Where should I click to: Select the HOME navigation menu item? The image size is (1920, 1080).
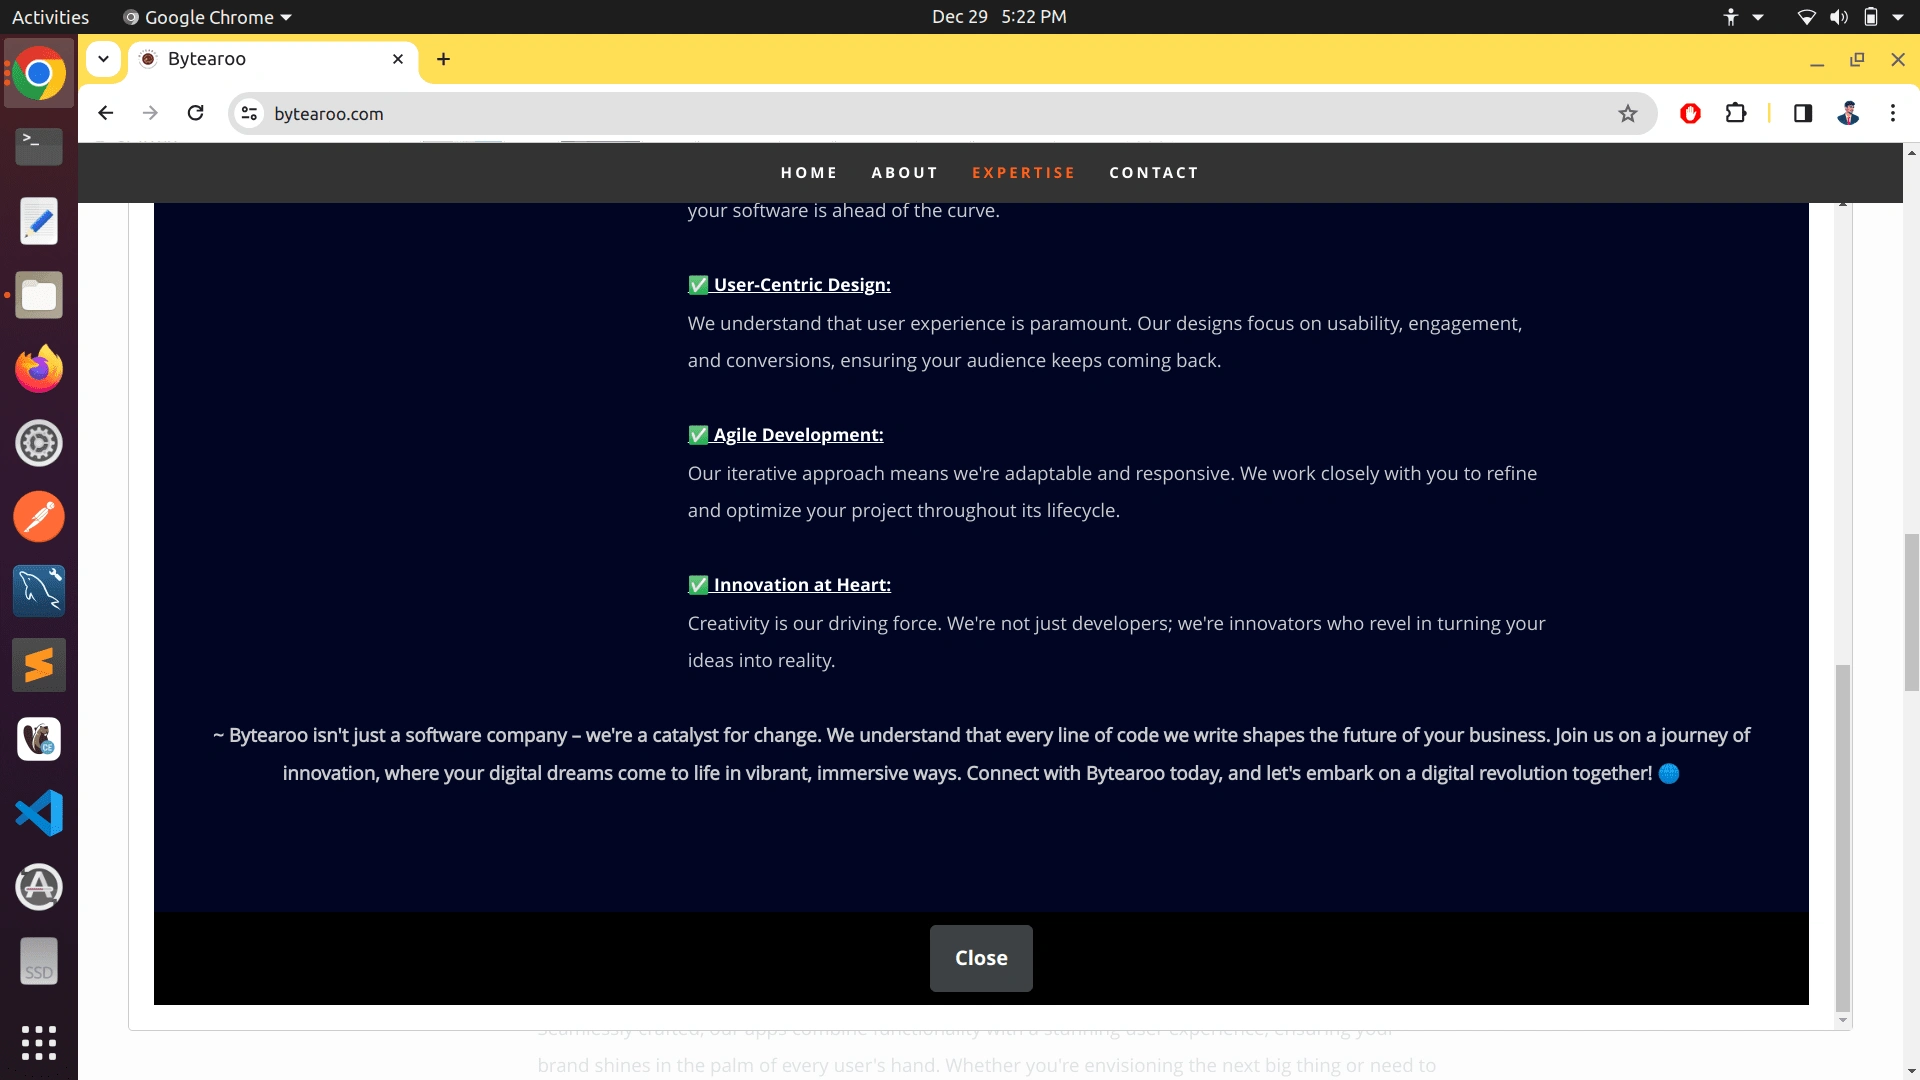[810, 173]
